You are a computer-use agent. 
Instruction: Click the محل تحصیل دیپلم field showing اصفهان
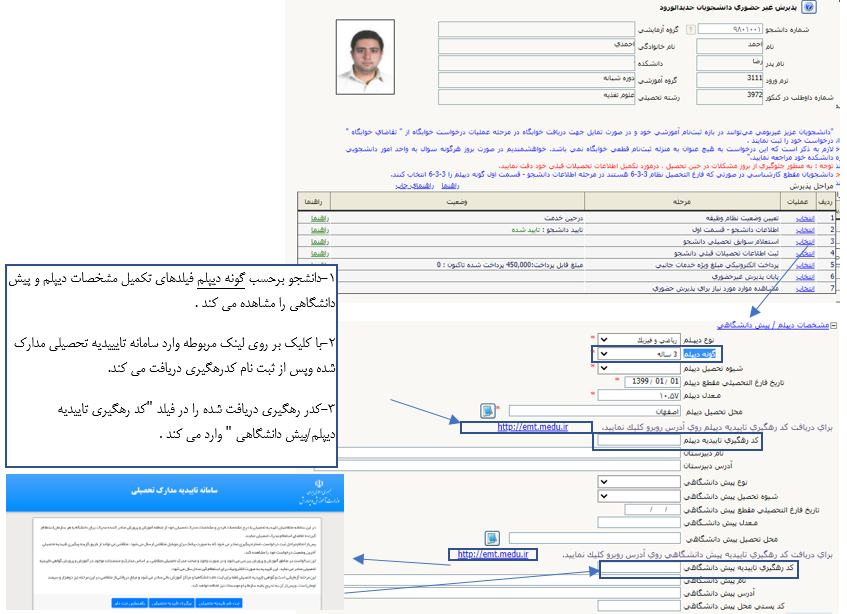594,411
